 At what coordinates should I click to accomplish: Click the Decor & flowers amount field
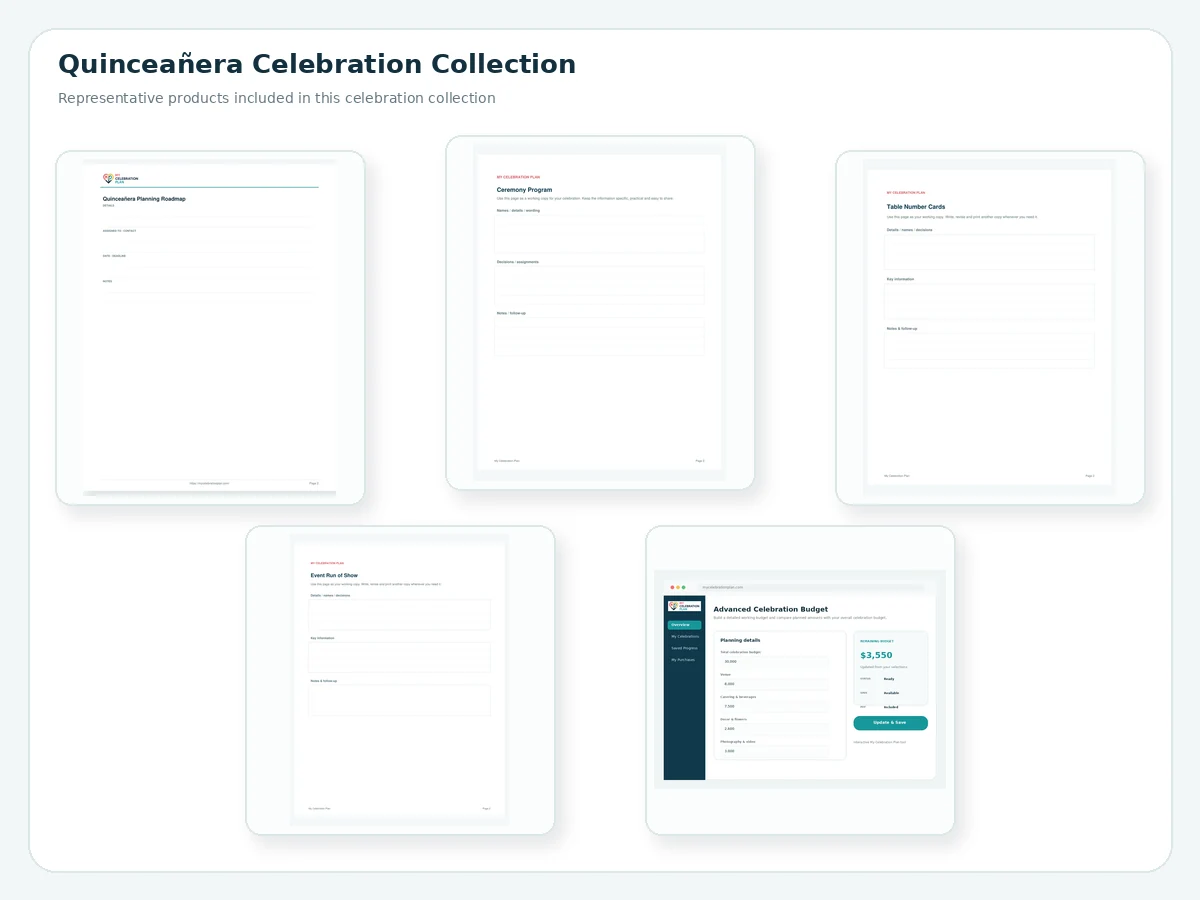click(775, 729)
